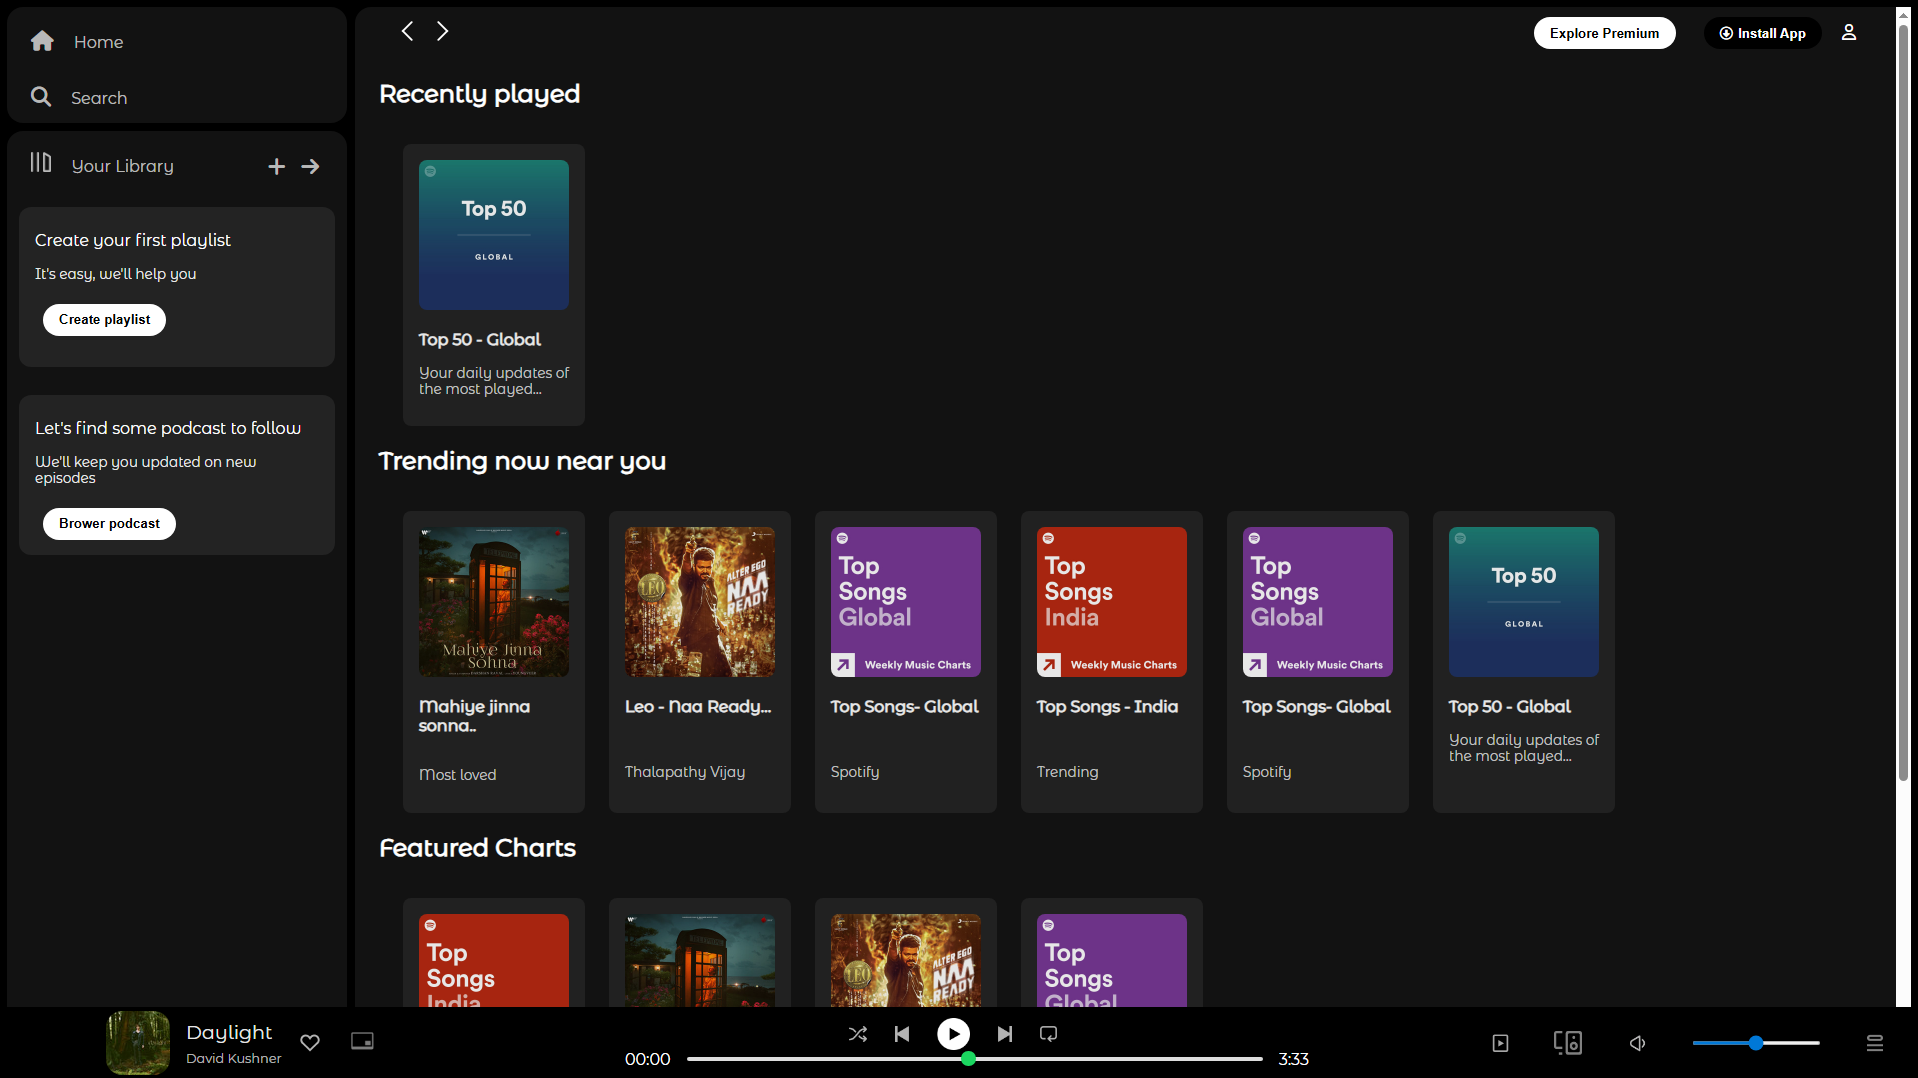Adjust the volume slider
1918x1078 pixels.
coord(1756,1043)
